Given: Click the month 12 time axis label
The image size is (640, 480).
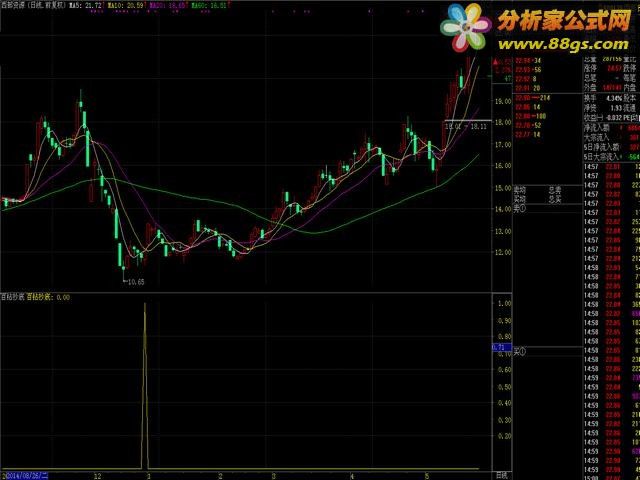Looking at the screenshot, I should [97, 476].
